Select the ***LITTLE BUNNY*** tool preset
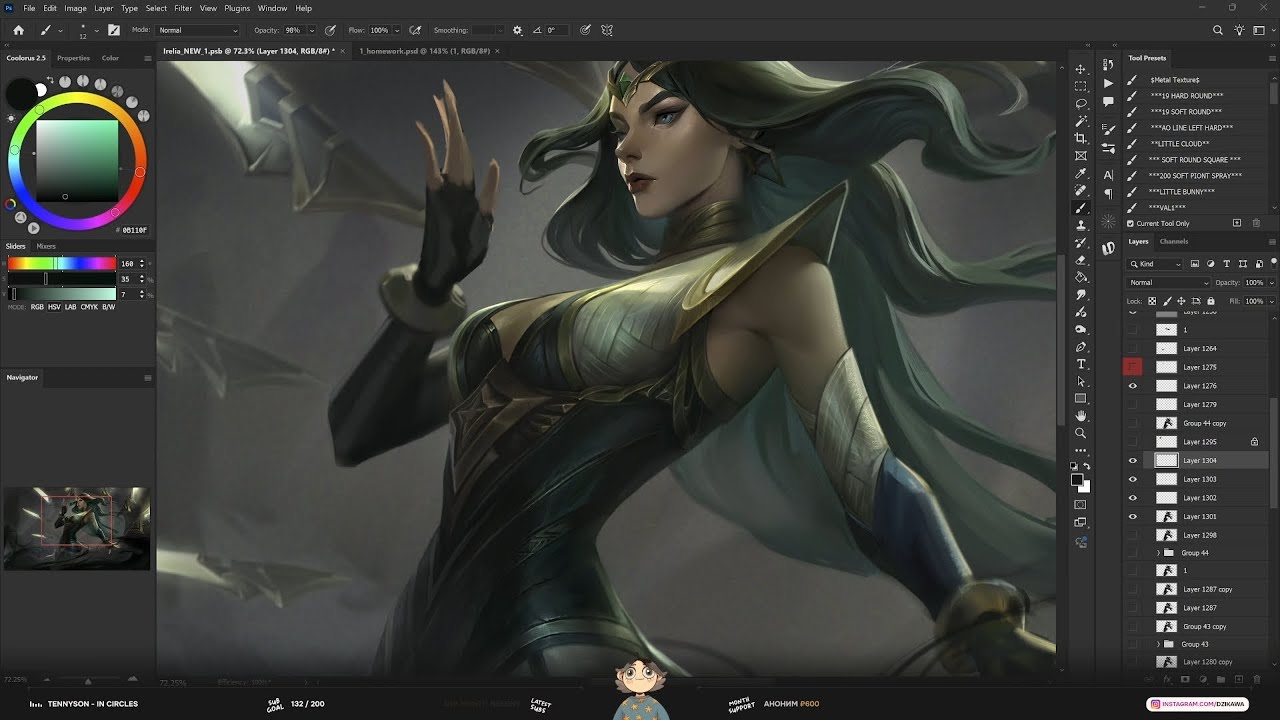 [1181, 191]
